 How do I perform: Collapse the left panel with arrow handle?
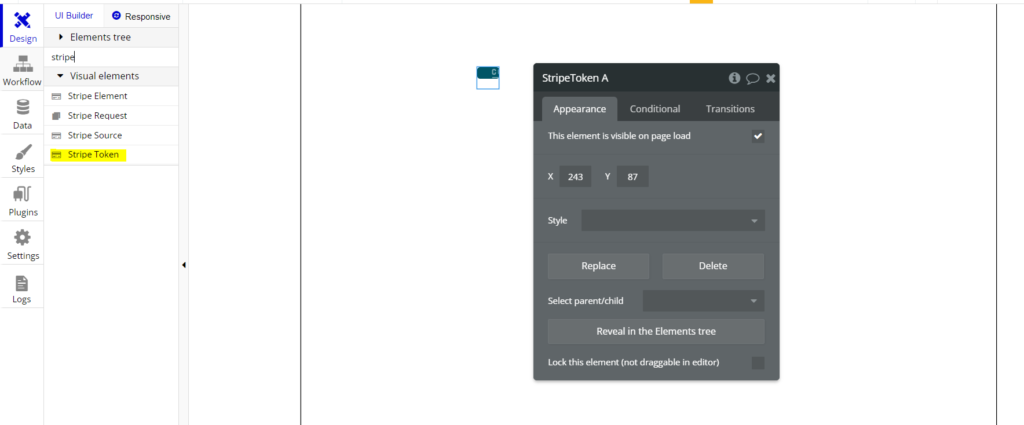pyautogui.click(x=184, y=265)
